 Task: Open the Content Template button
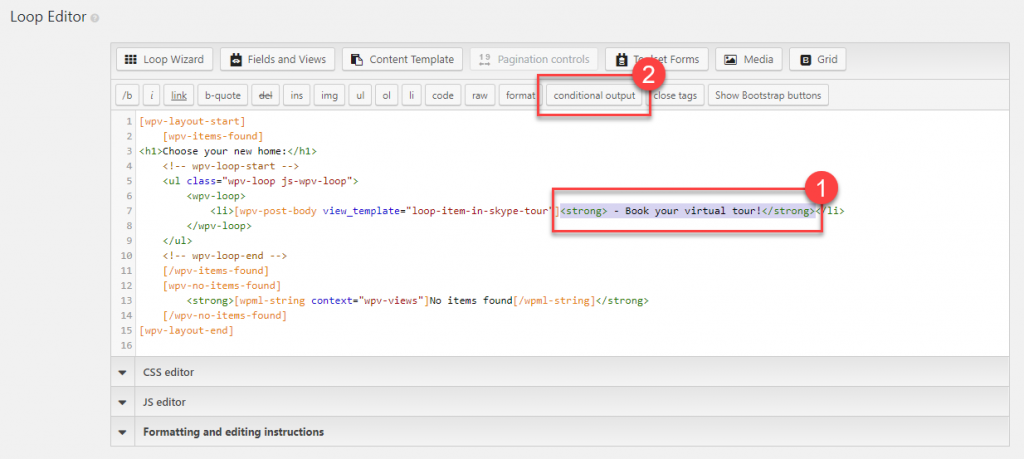pos(402,59)
